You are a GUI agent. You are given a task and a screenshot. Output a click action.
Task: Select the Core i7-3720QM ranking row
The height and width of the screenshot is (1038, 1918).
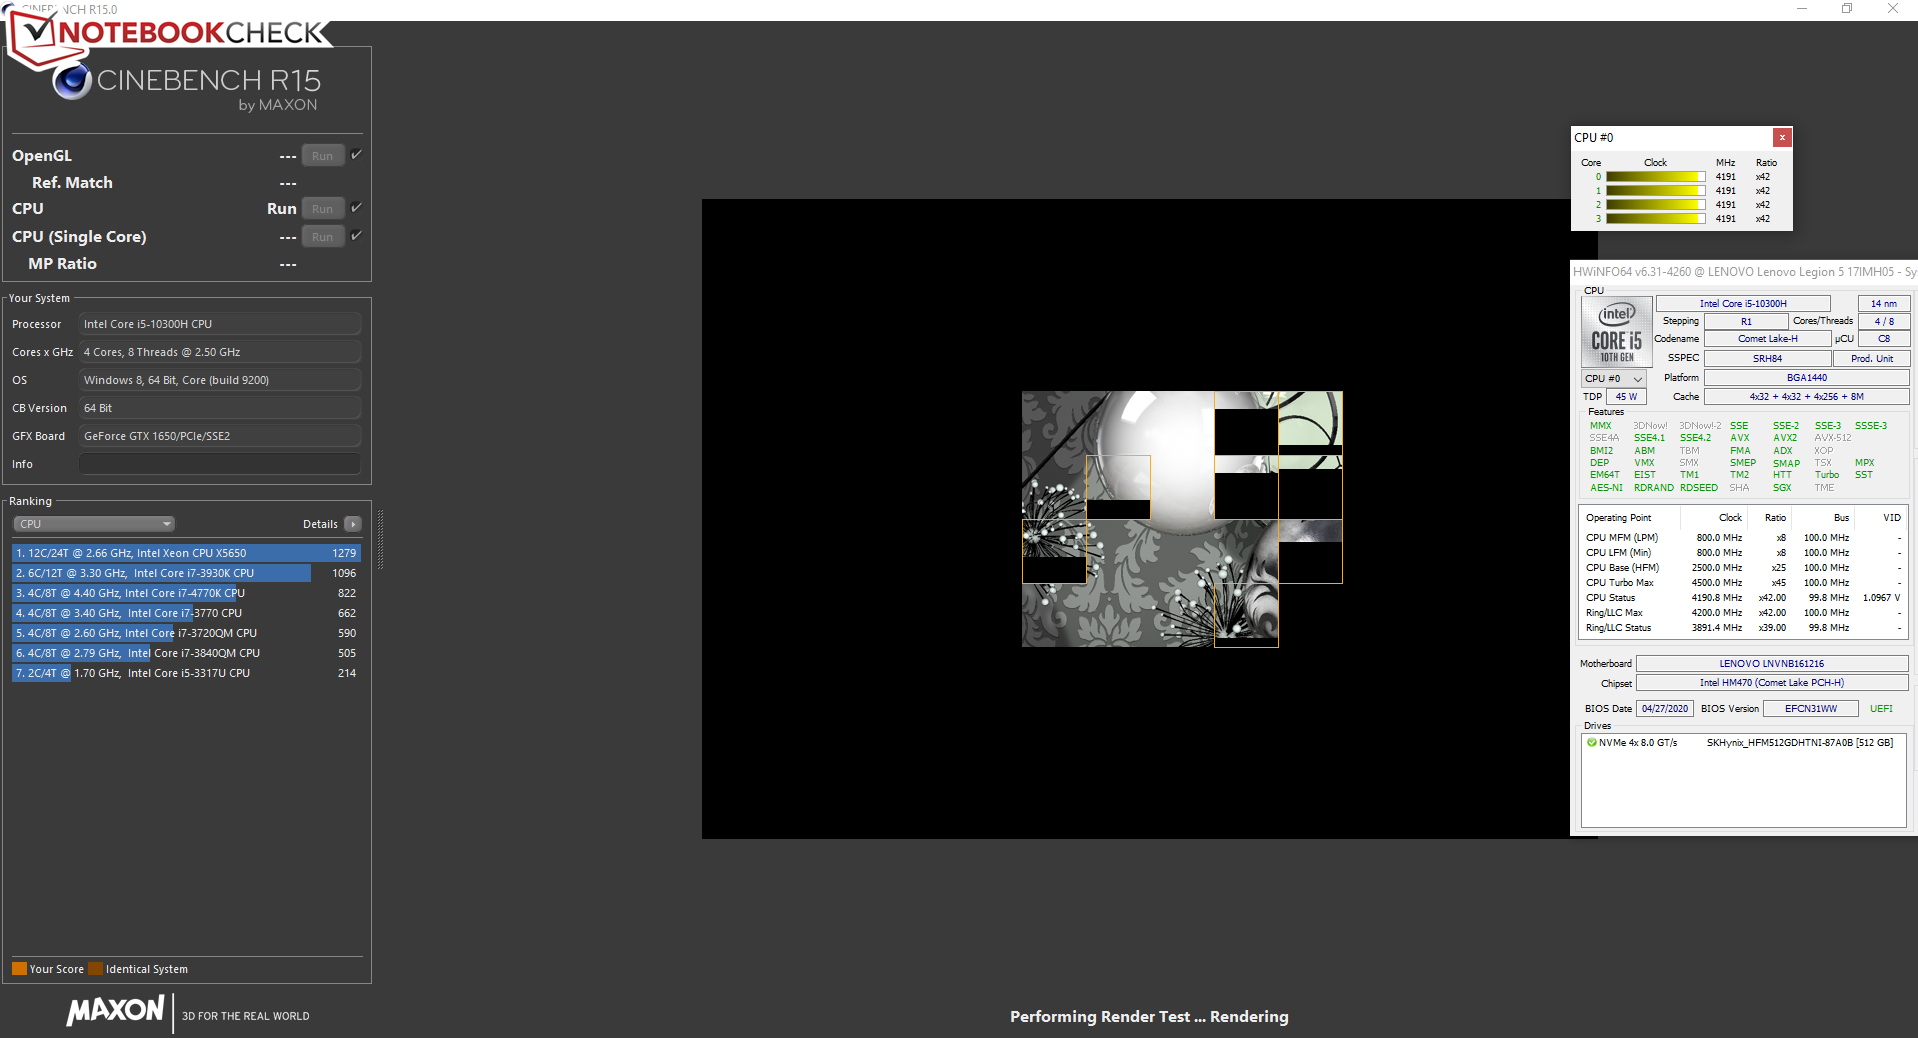tap(186, 633)
